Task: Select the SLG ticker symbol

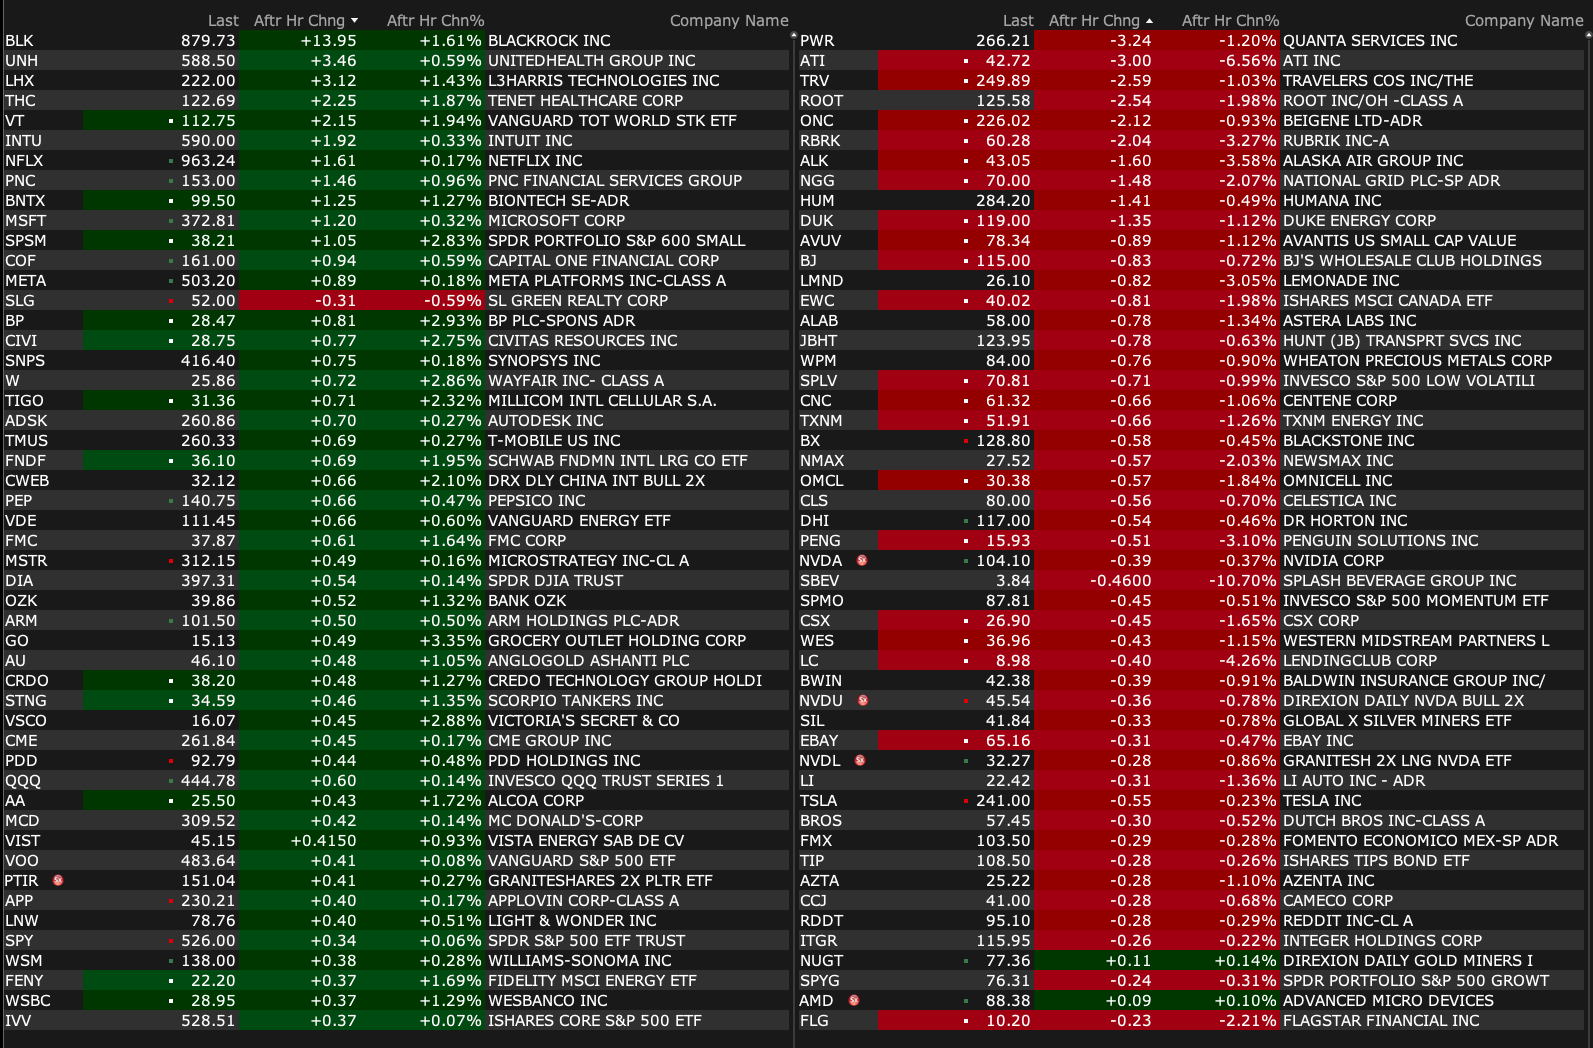Action: point(20,301)
